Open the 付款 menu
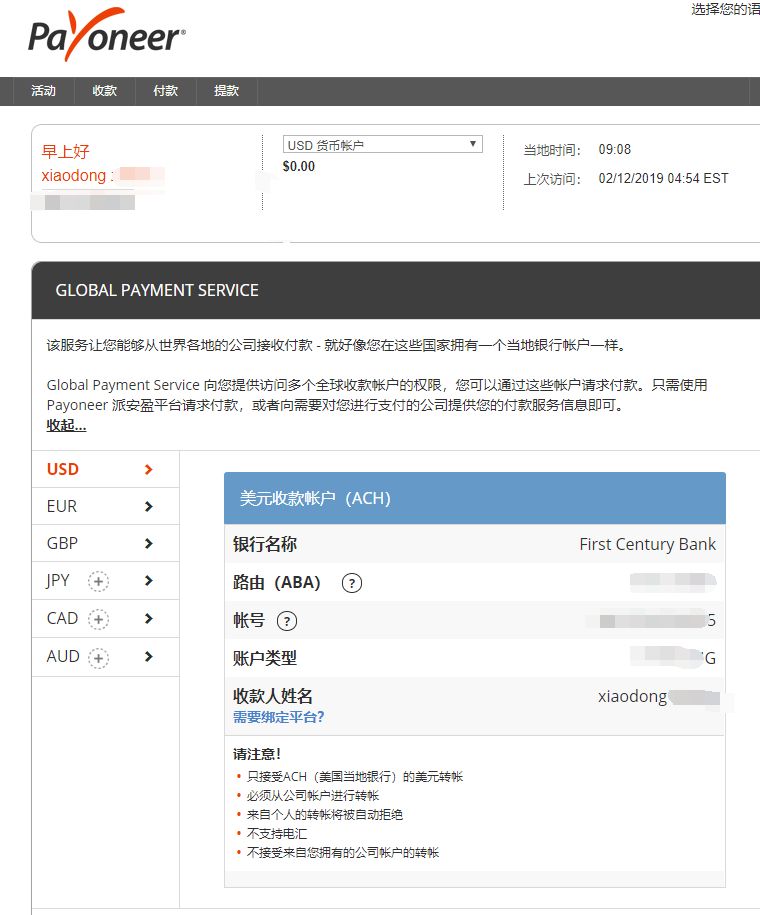The height and width of the screenshot is (915, 760). pyautogui.click(x=165, y=91)
